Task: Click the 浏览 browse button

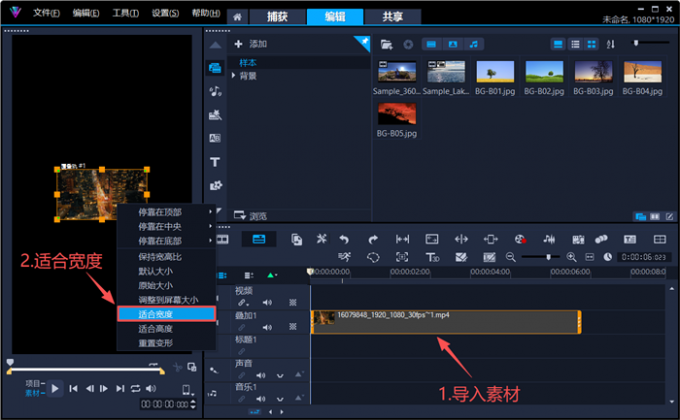Action: click(251, 215)
